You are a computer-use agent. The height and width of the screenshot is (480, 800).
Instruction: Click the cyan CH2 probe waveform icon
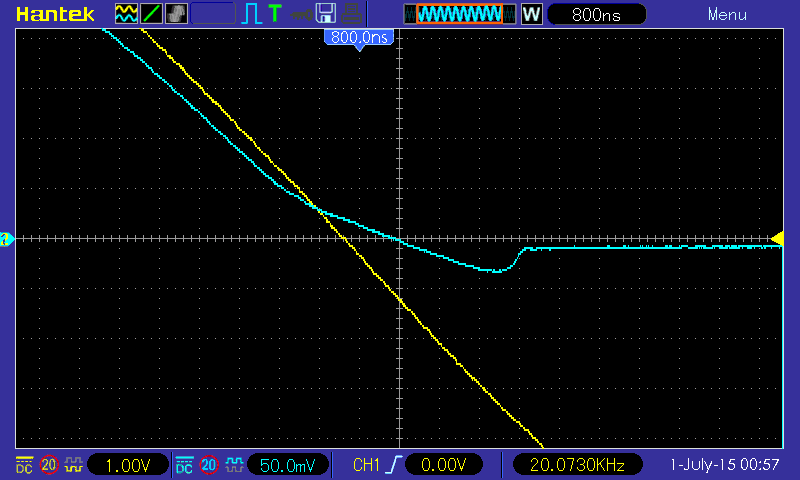point(234,465)
